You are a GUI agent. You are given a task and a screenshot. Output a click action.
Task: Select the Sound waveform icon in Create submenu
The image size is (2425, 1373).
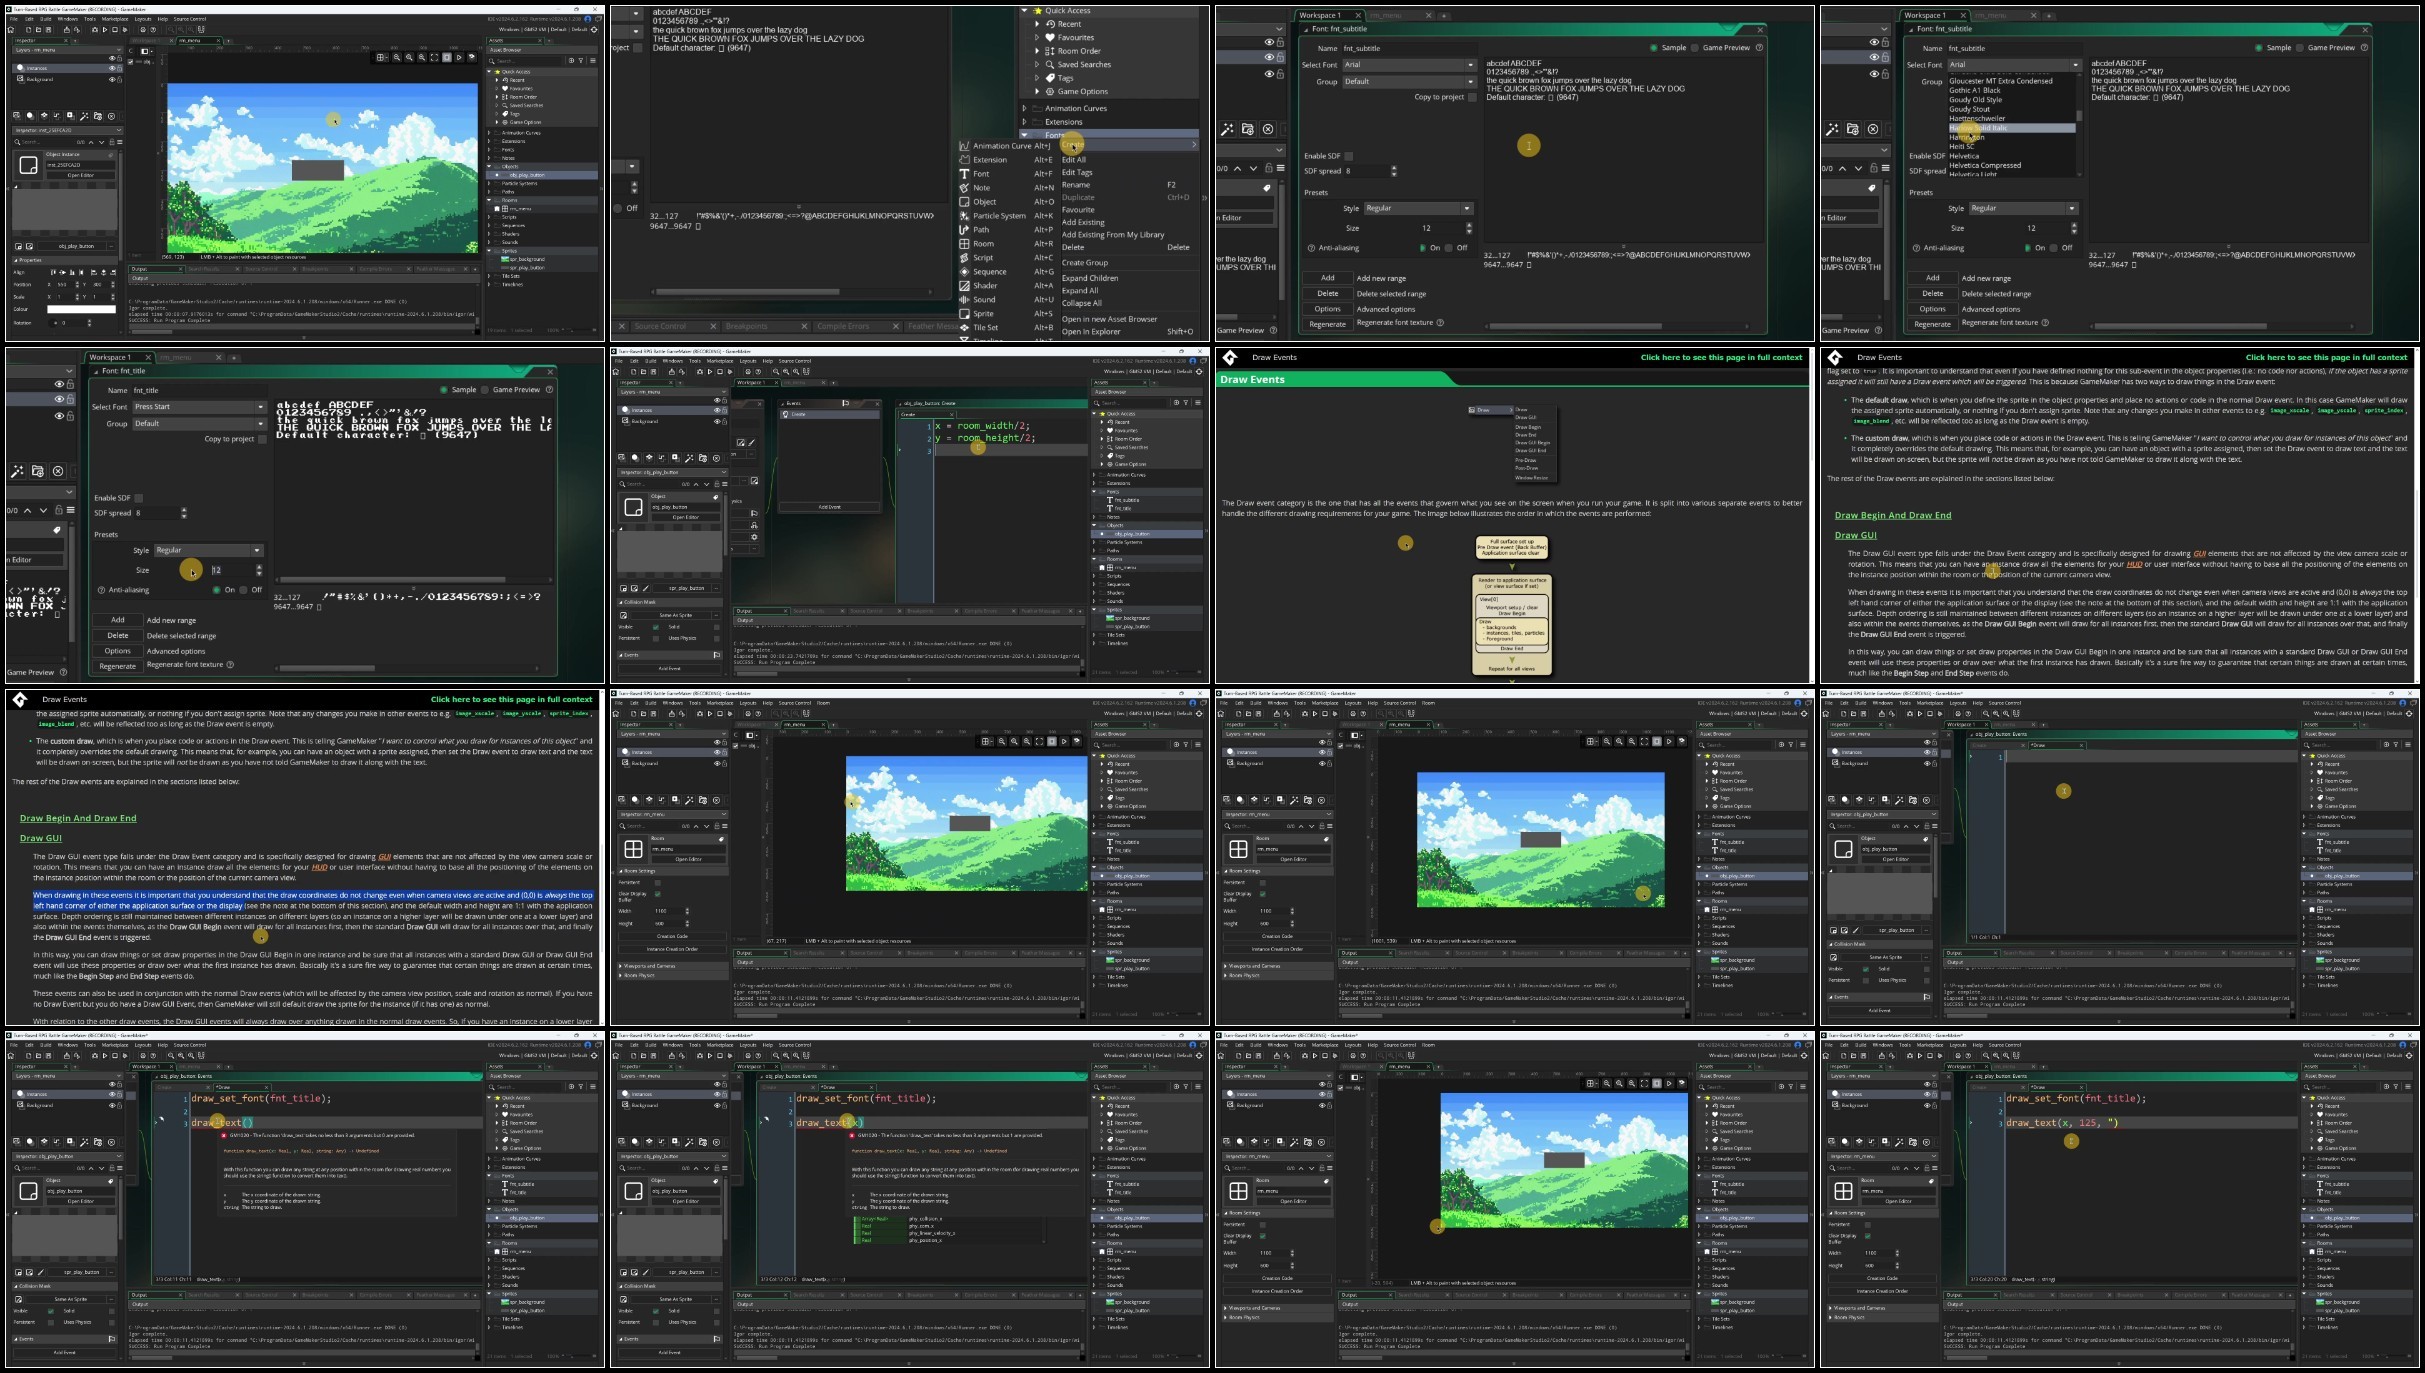click(x=964, y=300)
